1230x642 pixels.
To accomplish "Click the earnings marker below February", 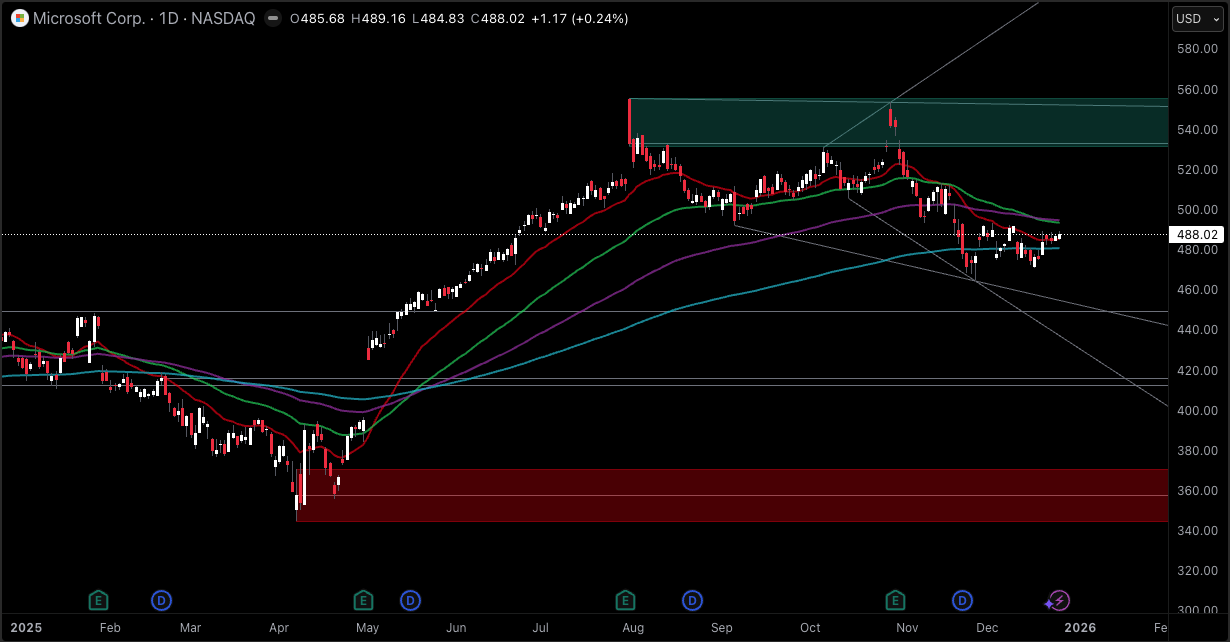I will tap(99, 600).
